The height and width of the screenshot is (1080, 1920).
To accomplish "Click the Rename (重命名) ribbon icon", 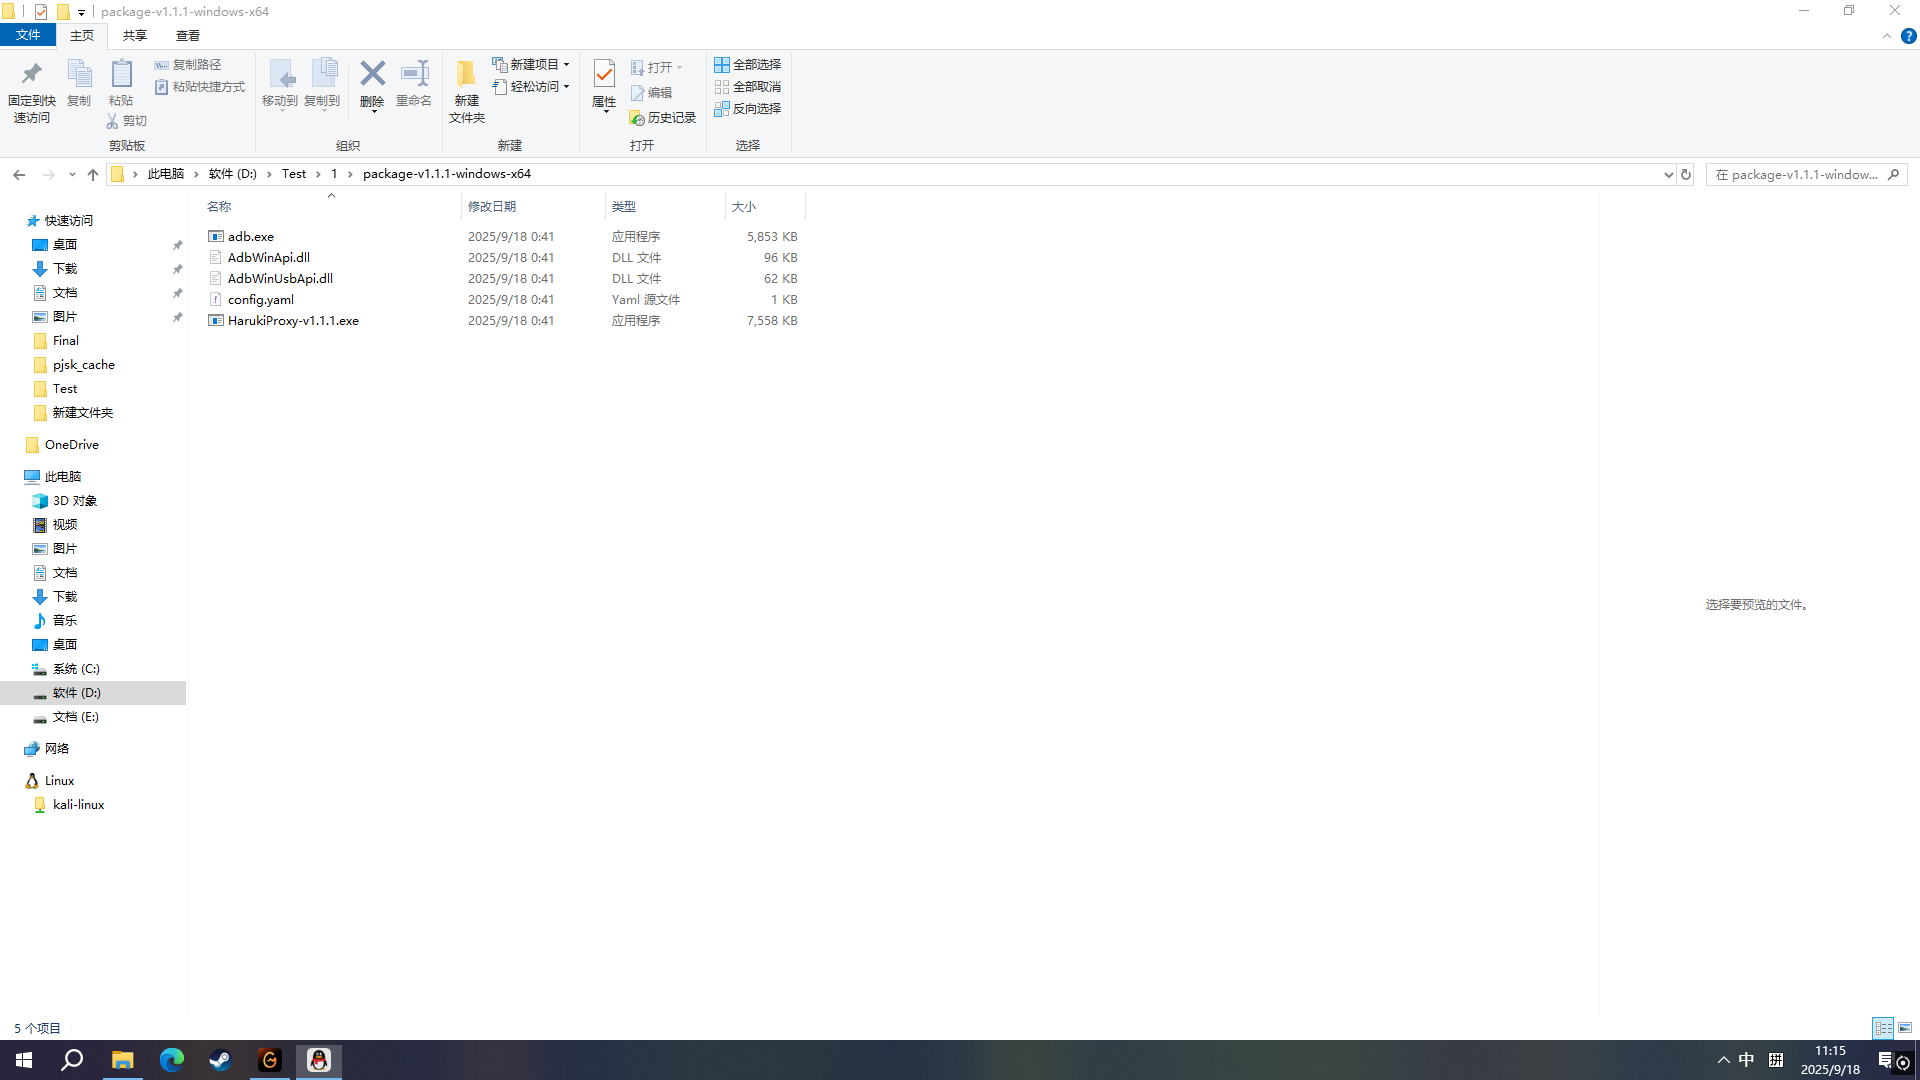I will coord(414,82).
